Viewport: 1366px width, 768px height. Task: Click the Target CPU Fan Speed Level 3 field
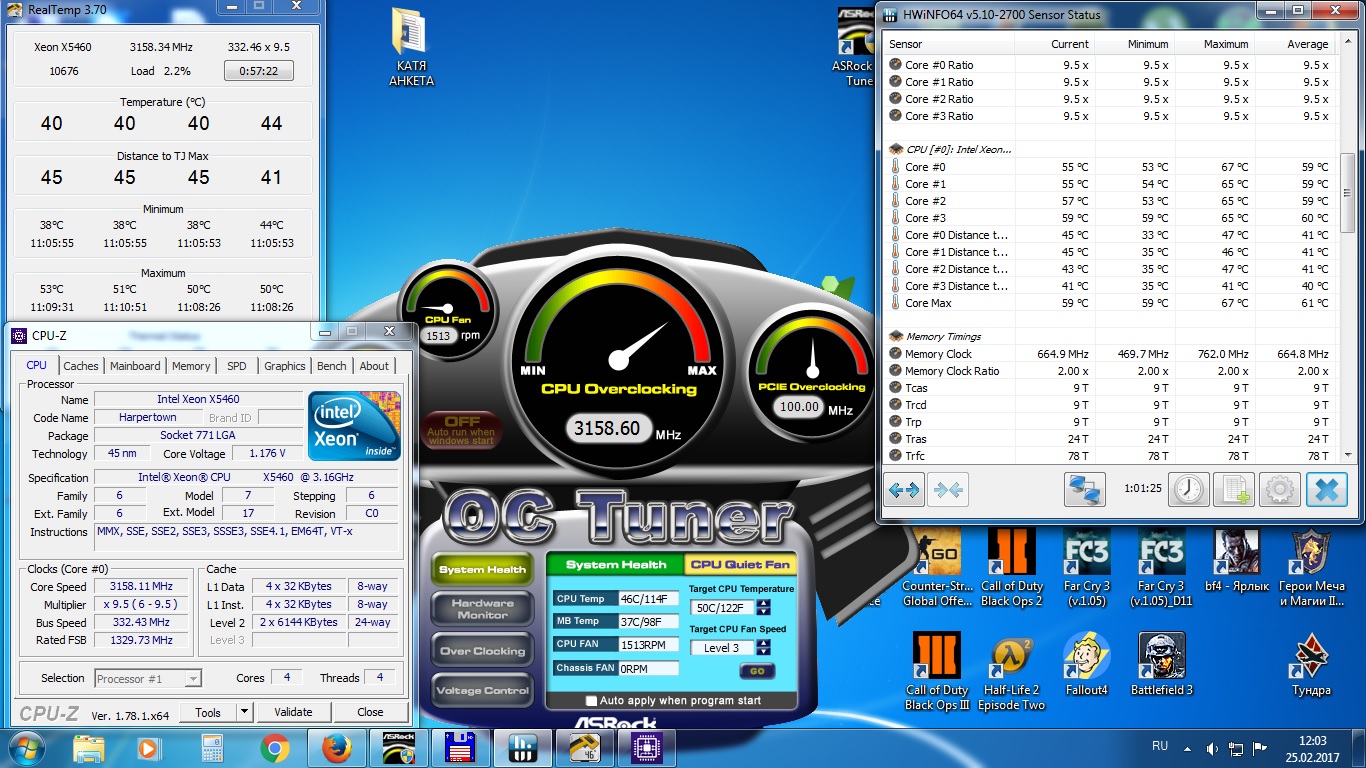723,647
